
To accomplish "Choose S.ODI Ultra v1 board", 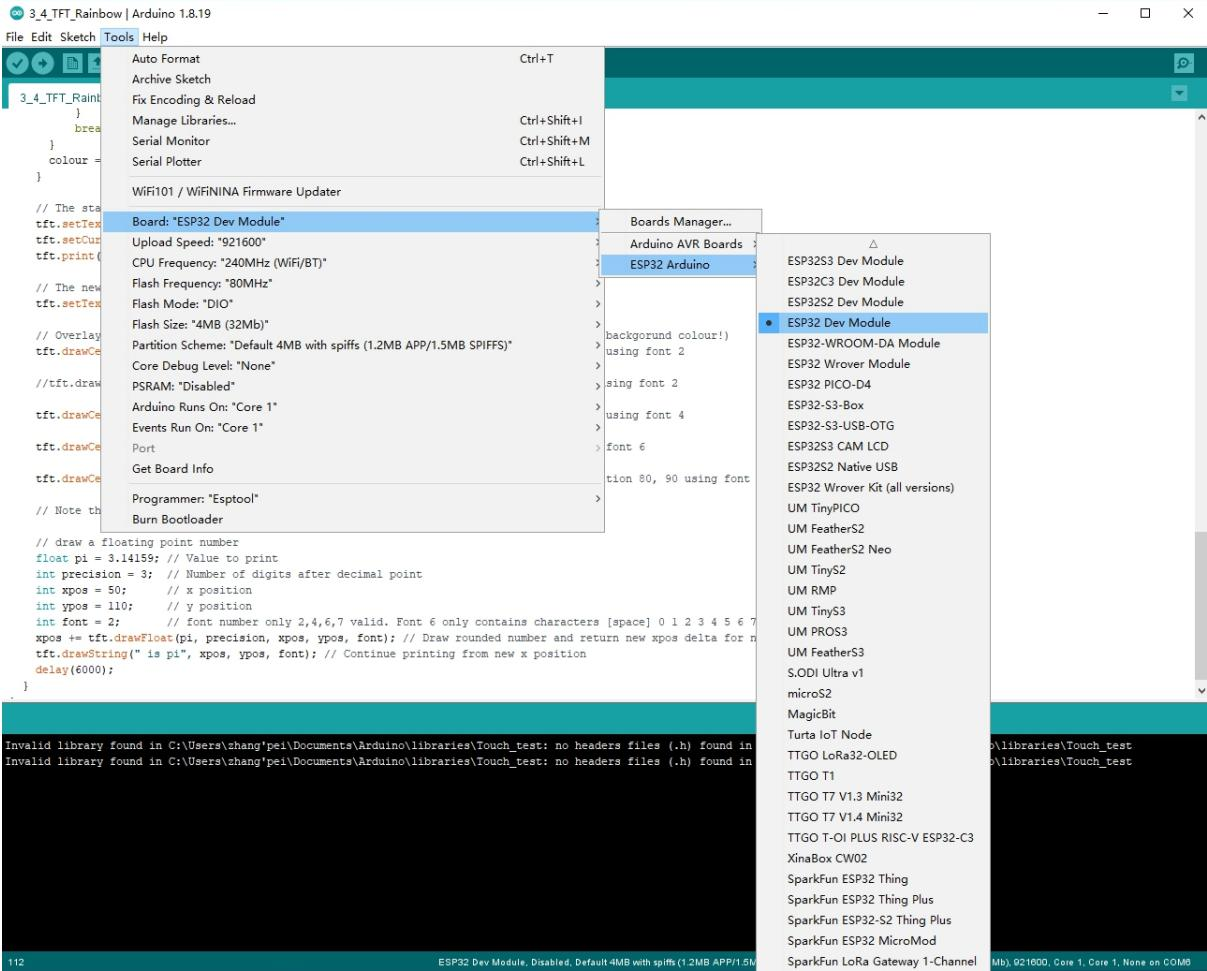I will (873, 673).
